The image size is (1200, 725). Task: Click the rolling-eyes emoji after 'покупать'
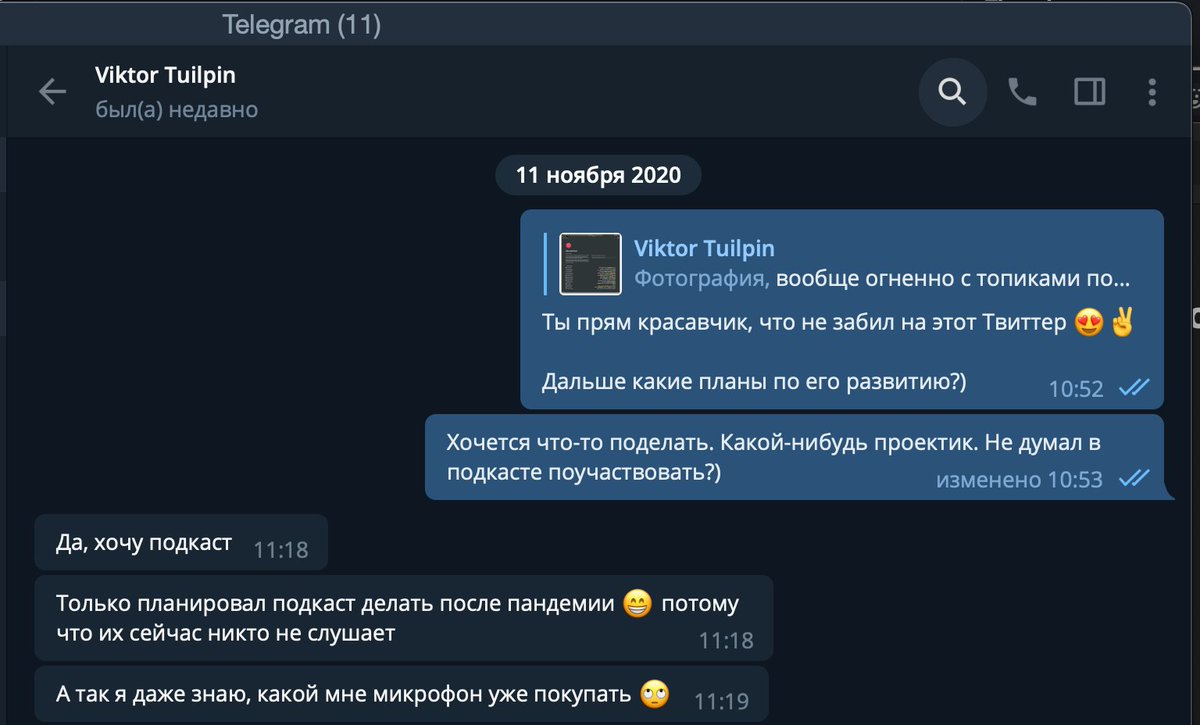coord(654,693)
